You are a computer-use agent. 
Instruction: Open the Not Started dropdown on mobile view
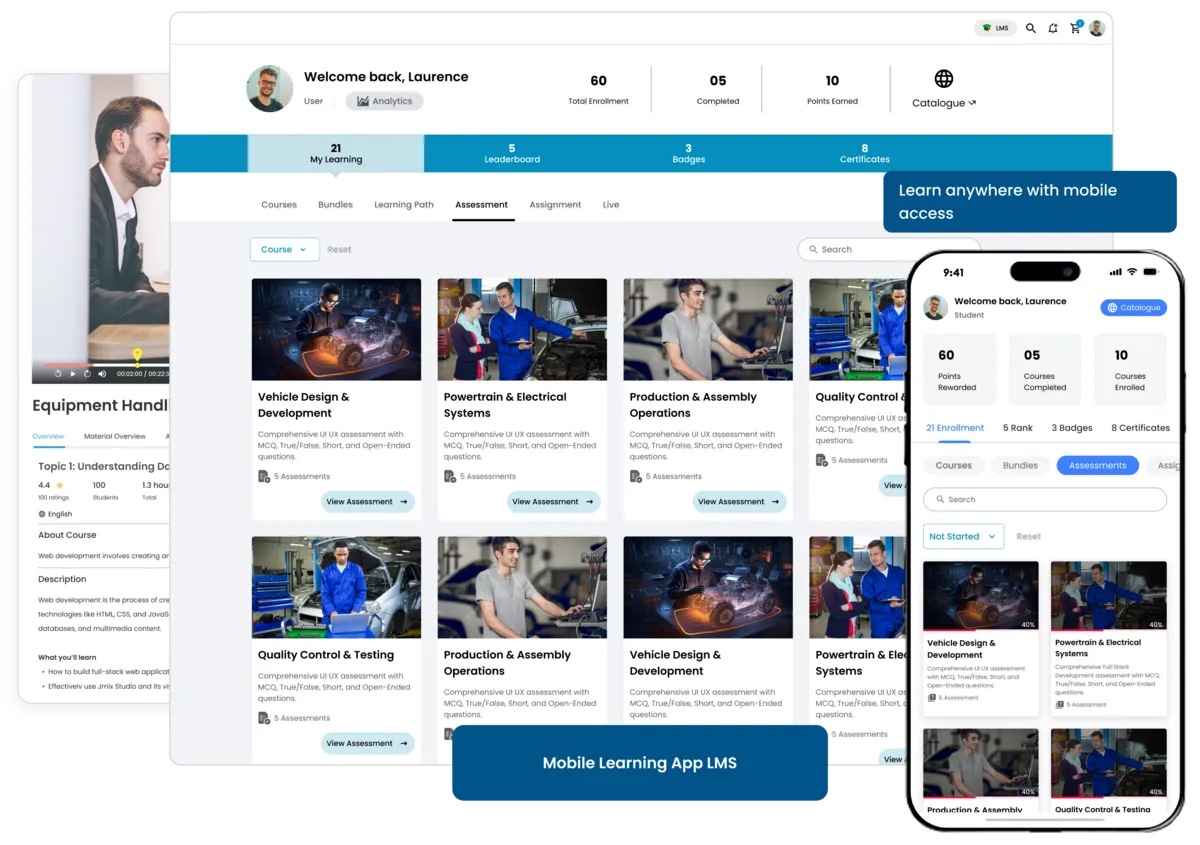coord(961,536)
